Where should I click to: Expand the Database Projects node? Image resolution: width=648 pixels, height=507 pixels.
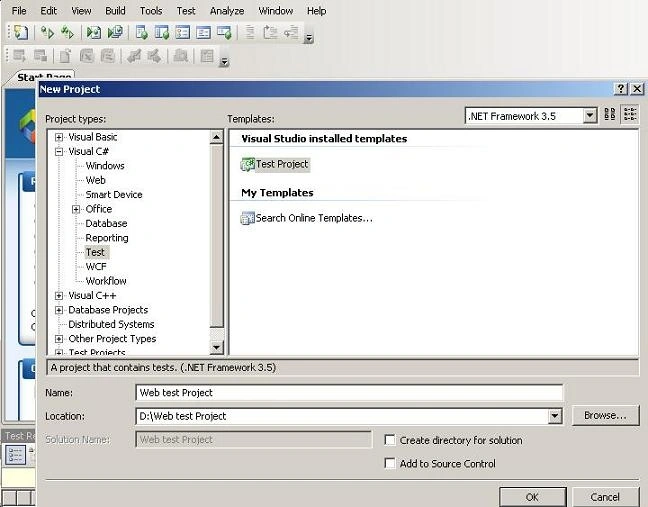[59, 310]
